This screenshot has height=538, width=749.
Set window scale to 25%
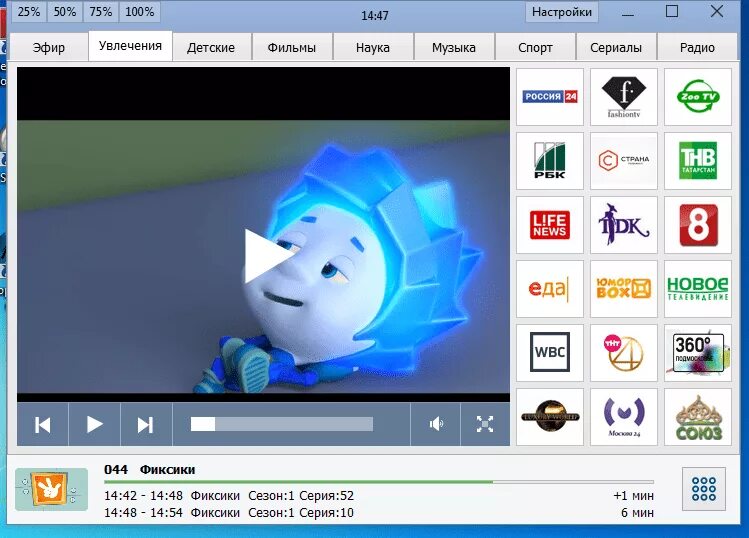[29, 12]
